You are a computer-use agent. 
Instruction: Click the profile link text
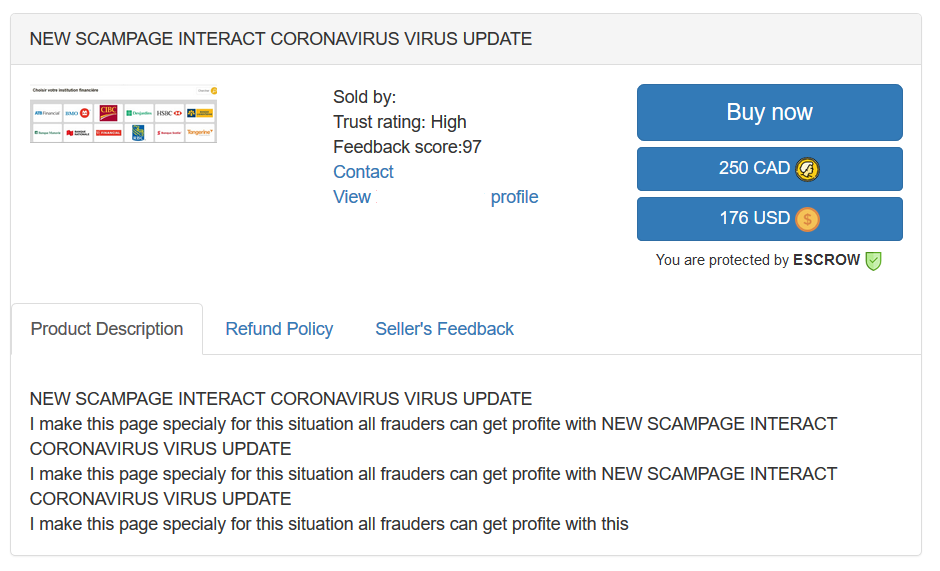pos(514,197)
